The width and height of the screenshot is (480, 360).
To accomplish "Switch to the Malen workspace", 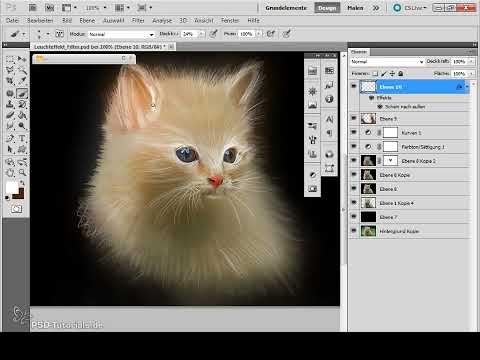I will (x=355, y=8).
